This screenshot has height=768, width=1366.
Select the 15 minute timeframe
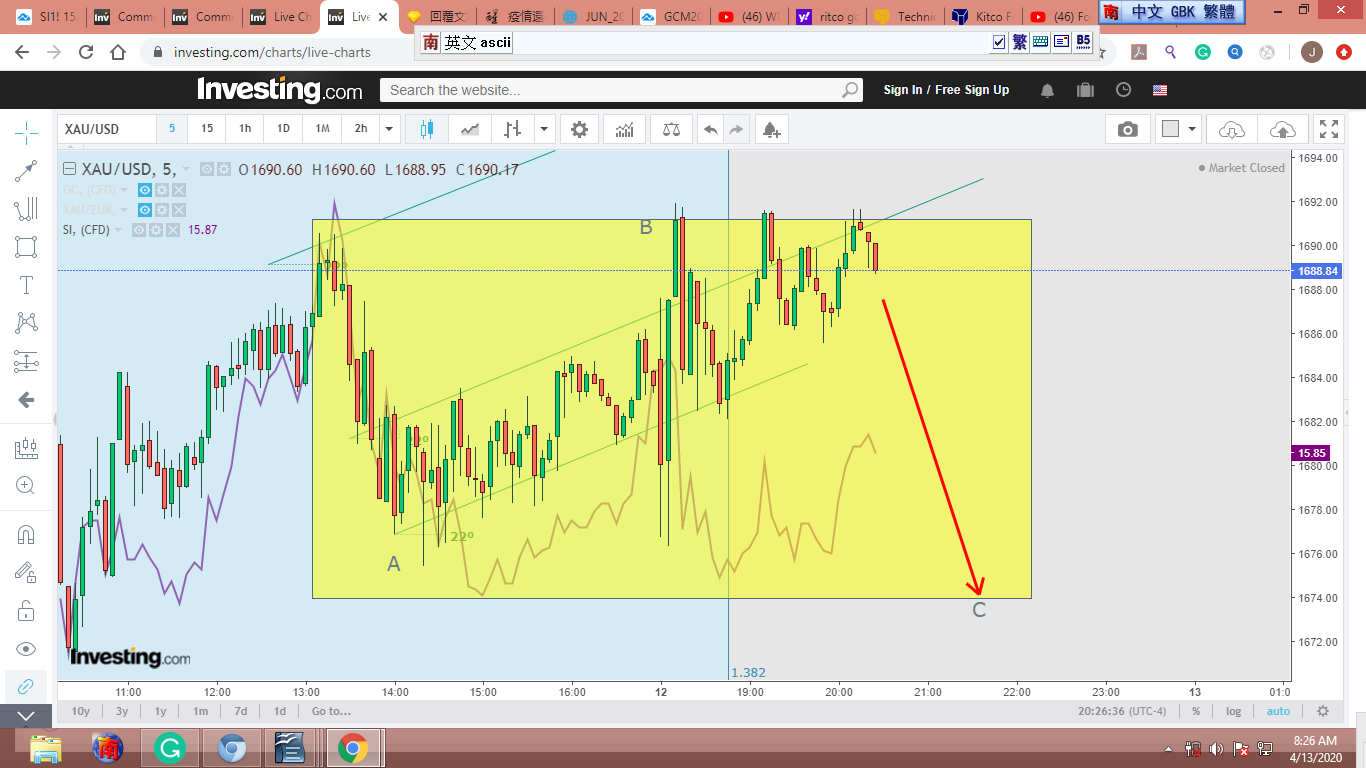tap(207, 129)
